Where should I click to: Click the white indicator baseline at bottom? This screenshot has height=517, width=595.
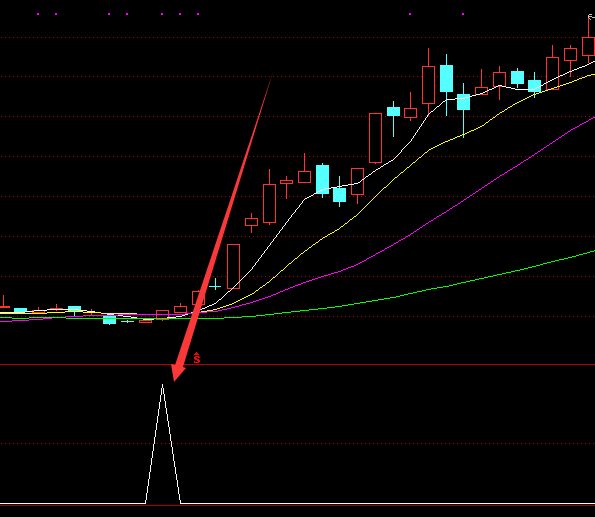(x=298, y=504)
